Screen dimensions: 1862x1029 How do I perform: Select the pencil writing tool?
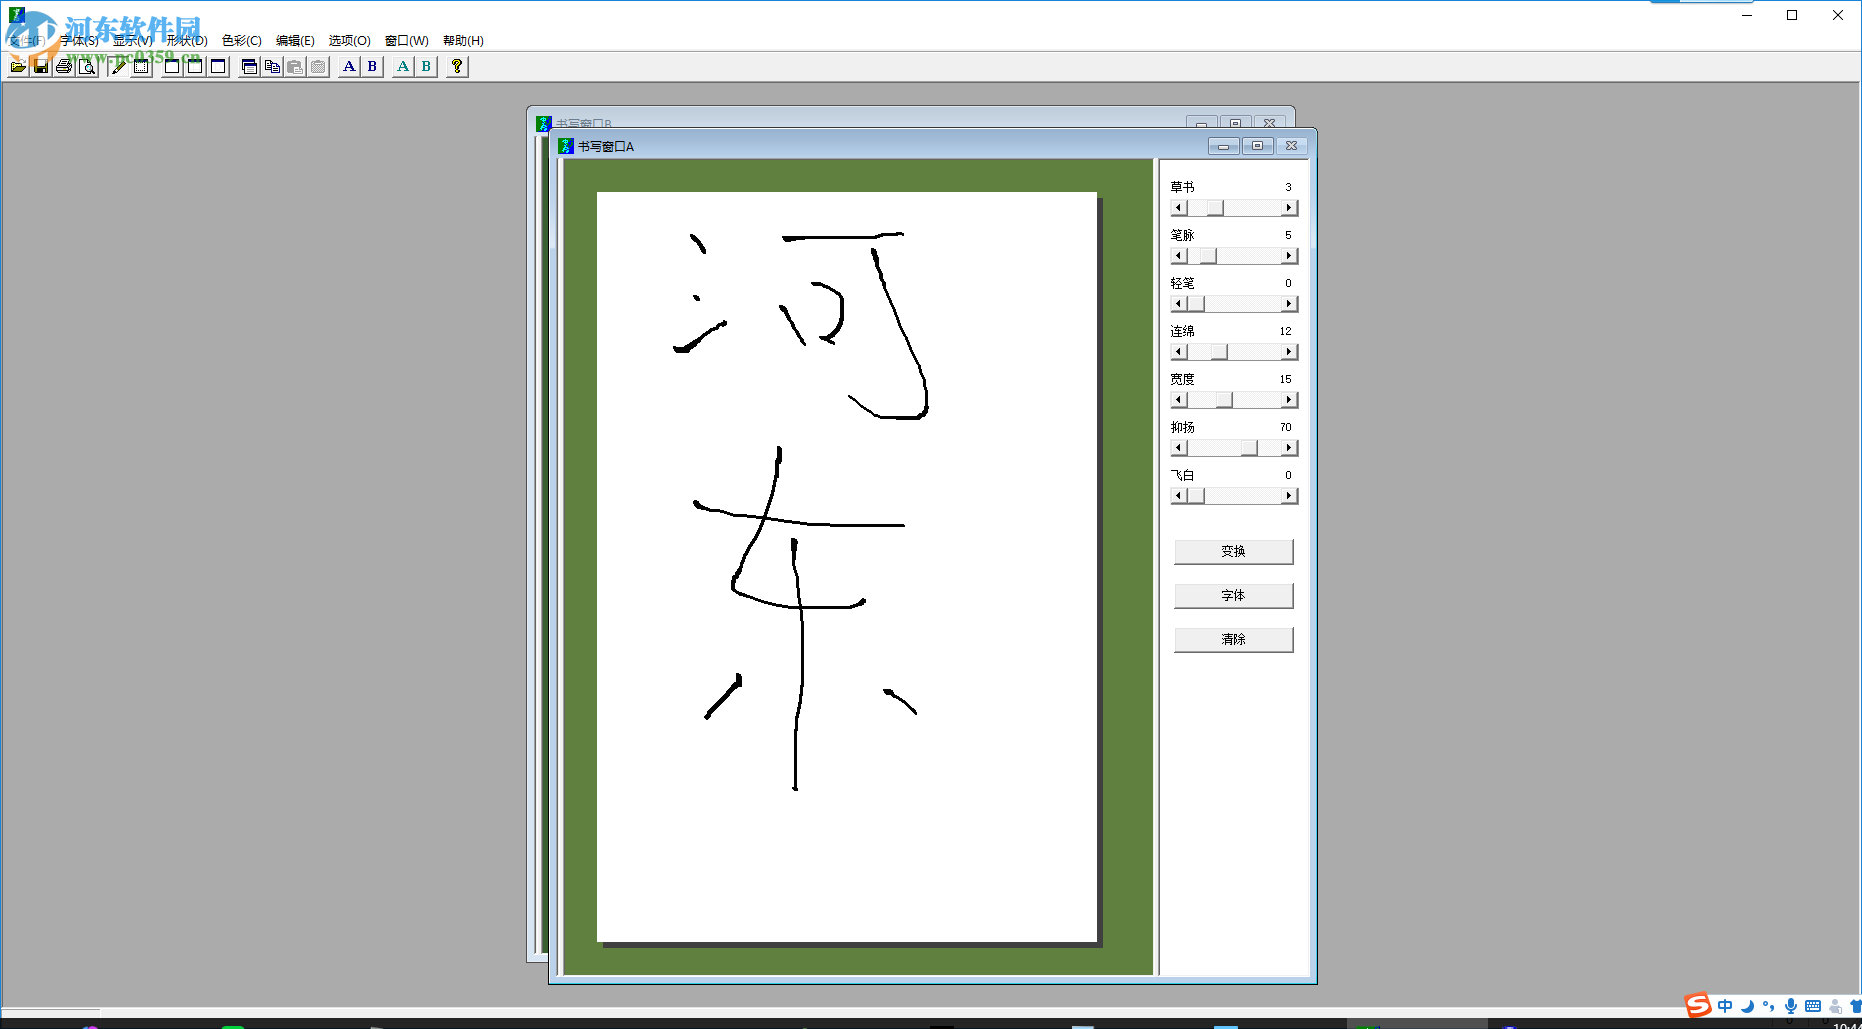(x=117, y=66)
